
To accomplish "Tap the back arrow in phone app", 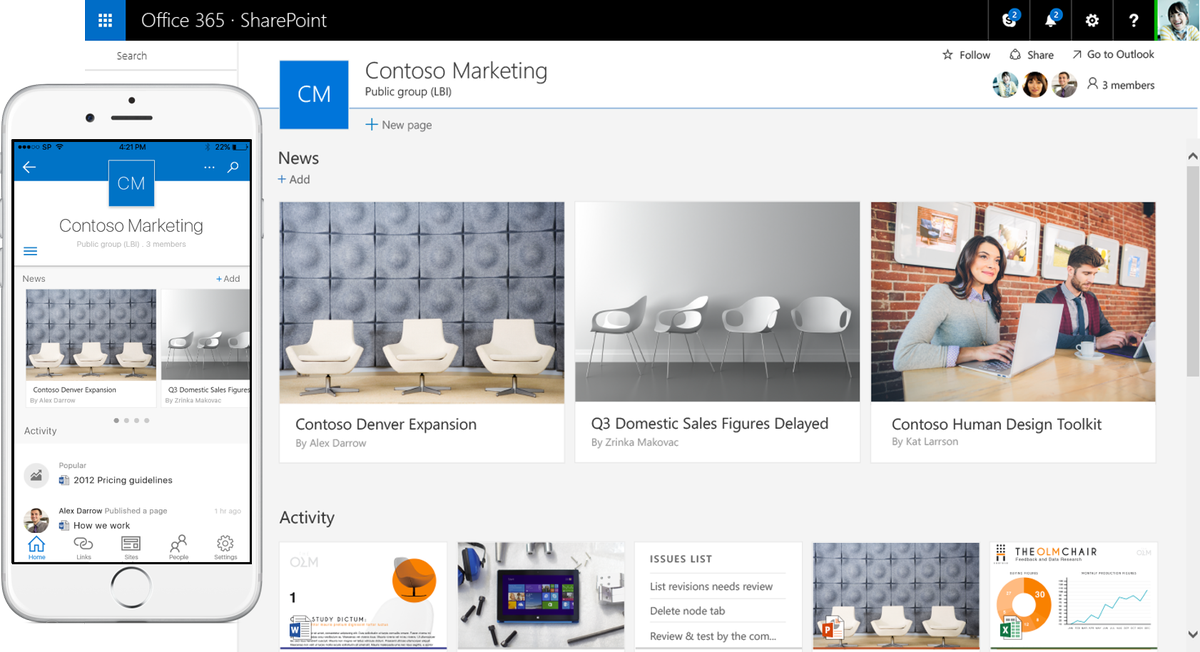I will coord(29,167).
